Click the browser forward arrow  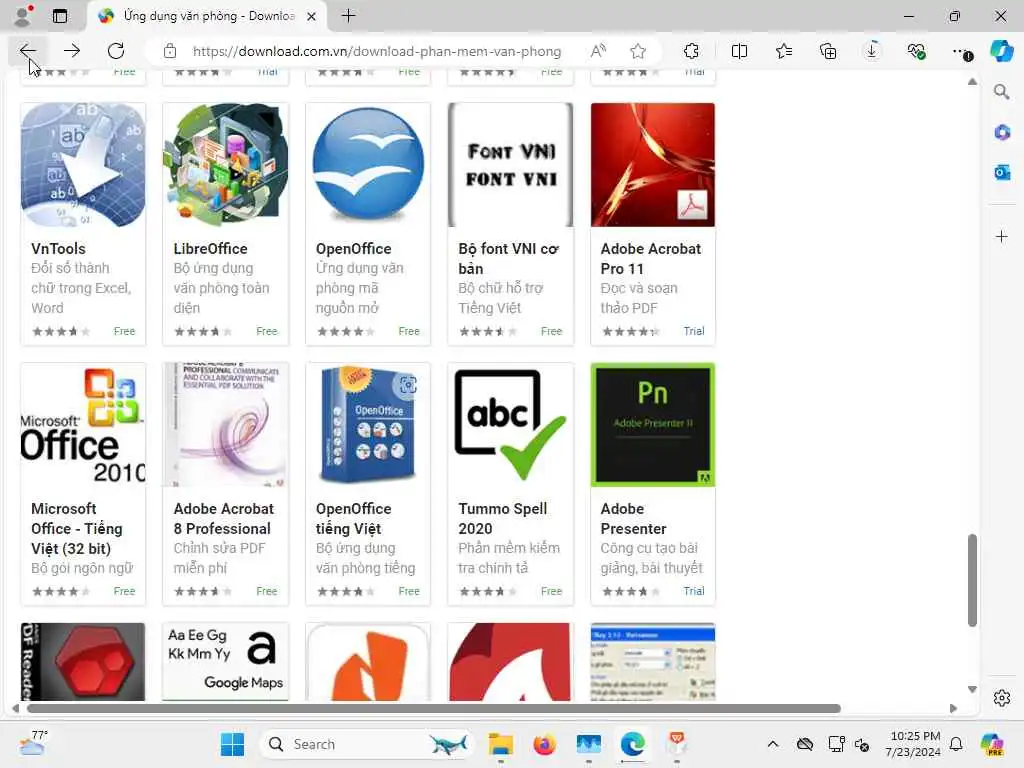click(72, 51)
